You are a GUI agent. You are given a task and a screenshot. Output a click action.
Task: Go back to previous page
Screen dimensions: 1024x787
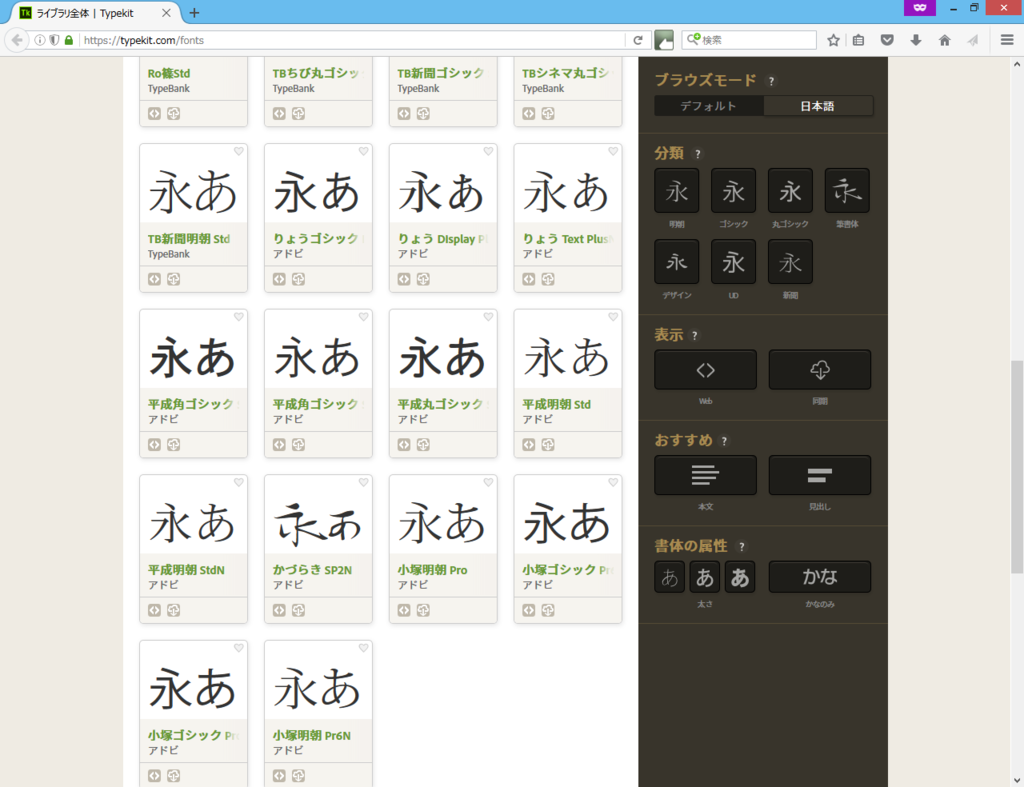tap(17, 40)
